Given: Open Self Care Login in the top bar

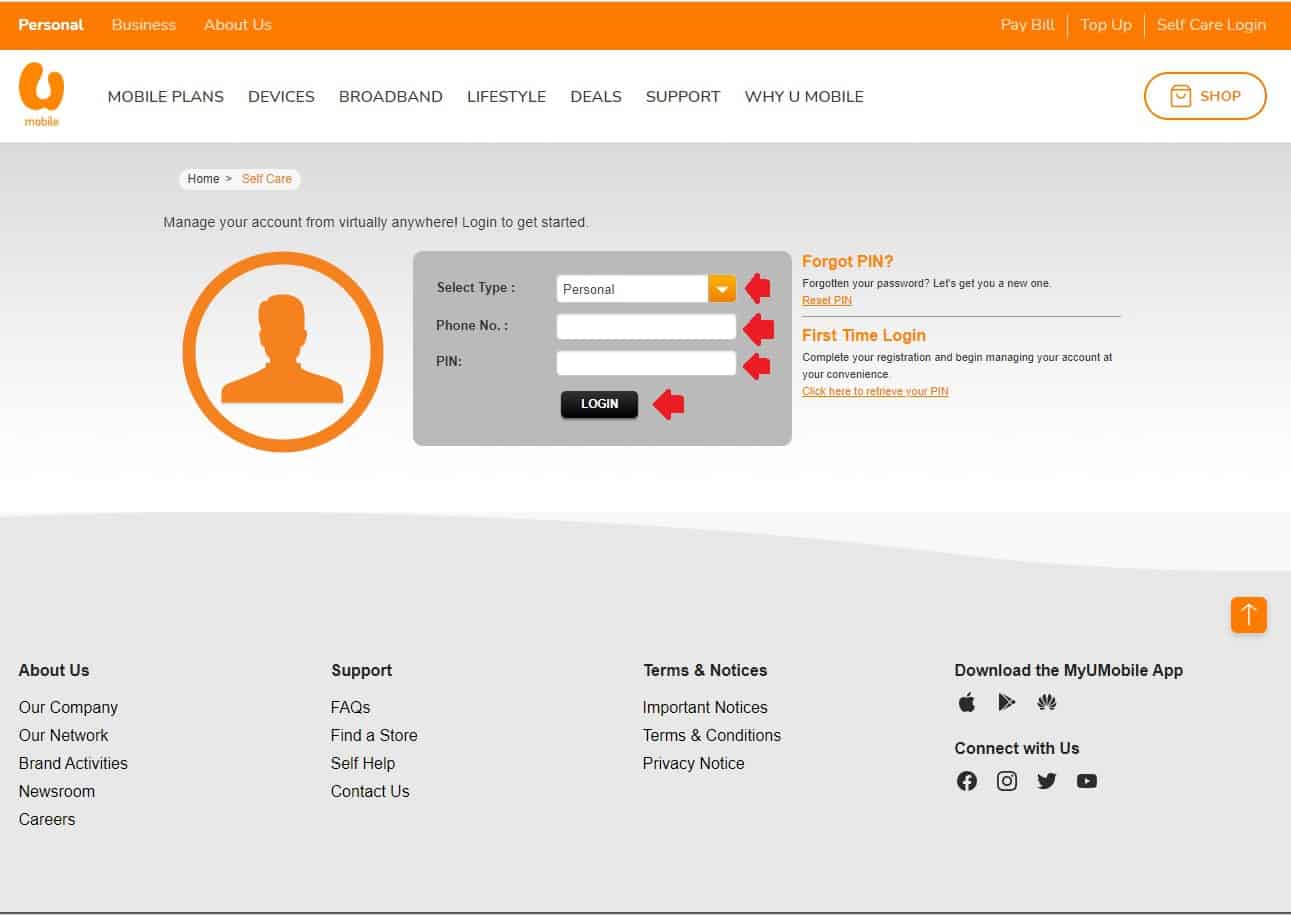Looking at the screenshot, I should click(x=1211, y=24).
